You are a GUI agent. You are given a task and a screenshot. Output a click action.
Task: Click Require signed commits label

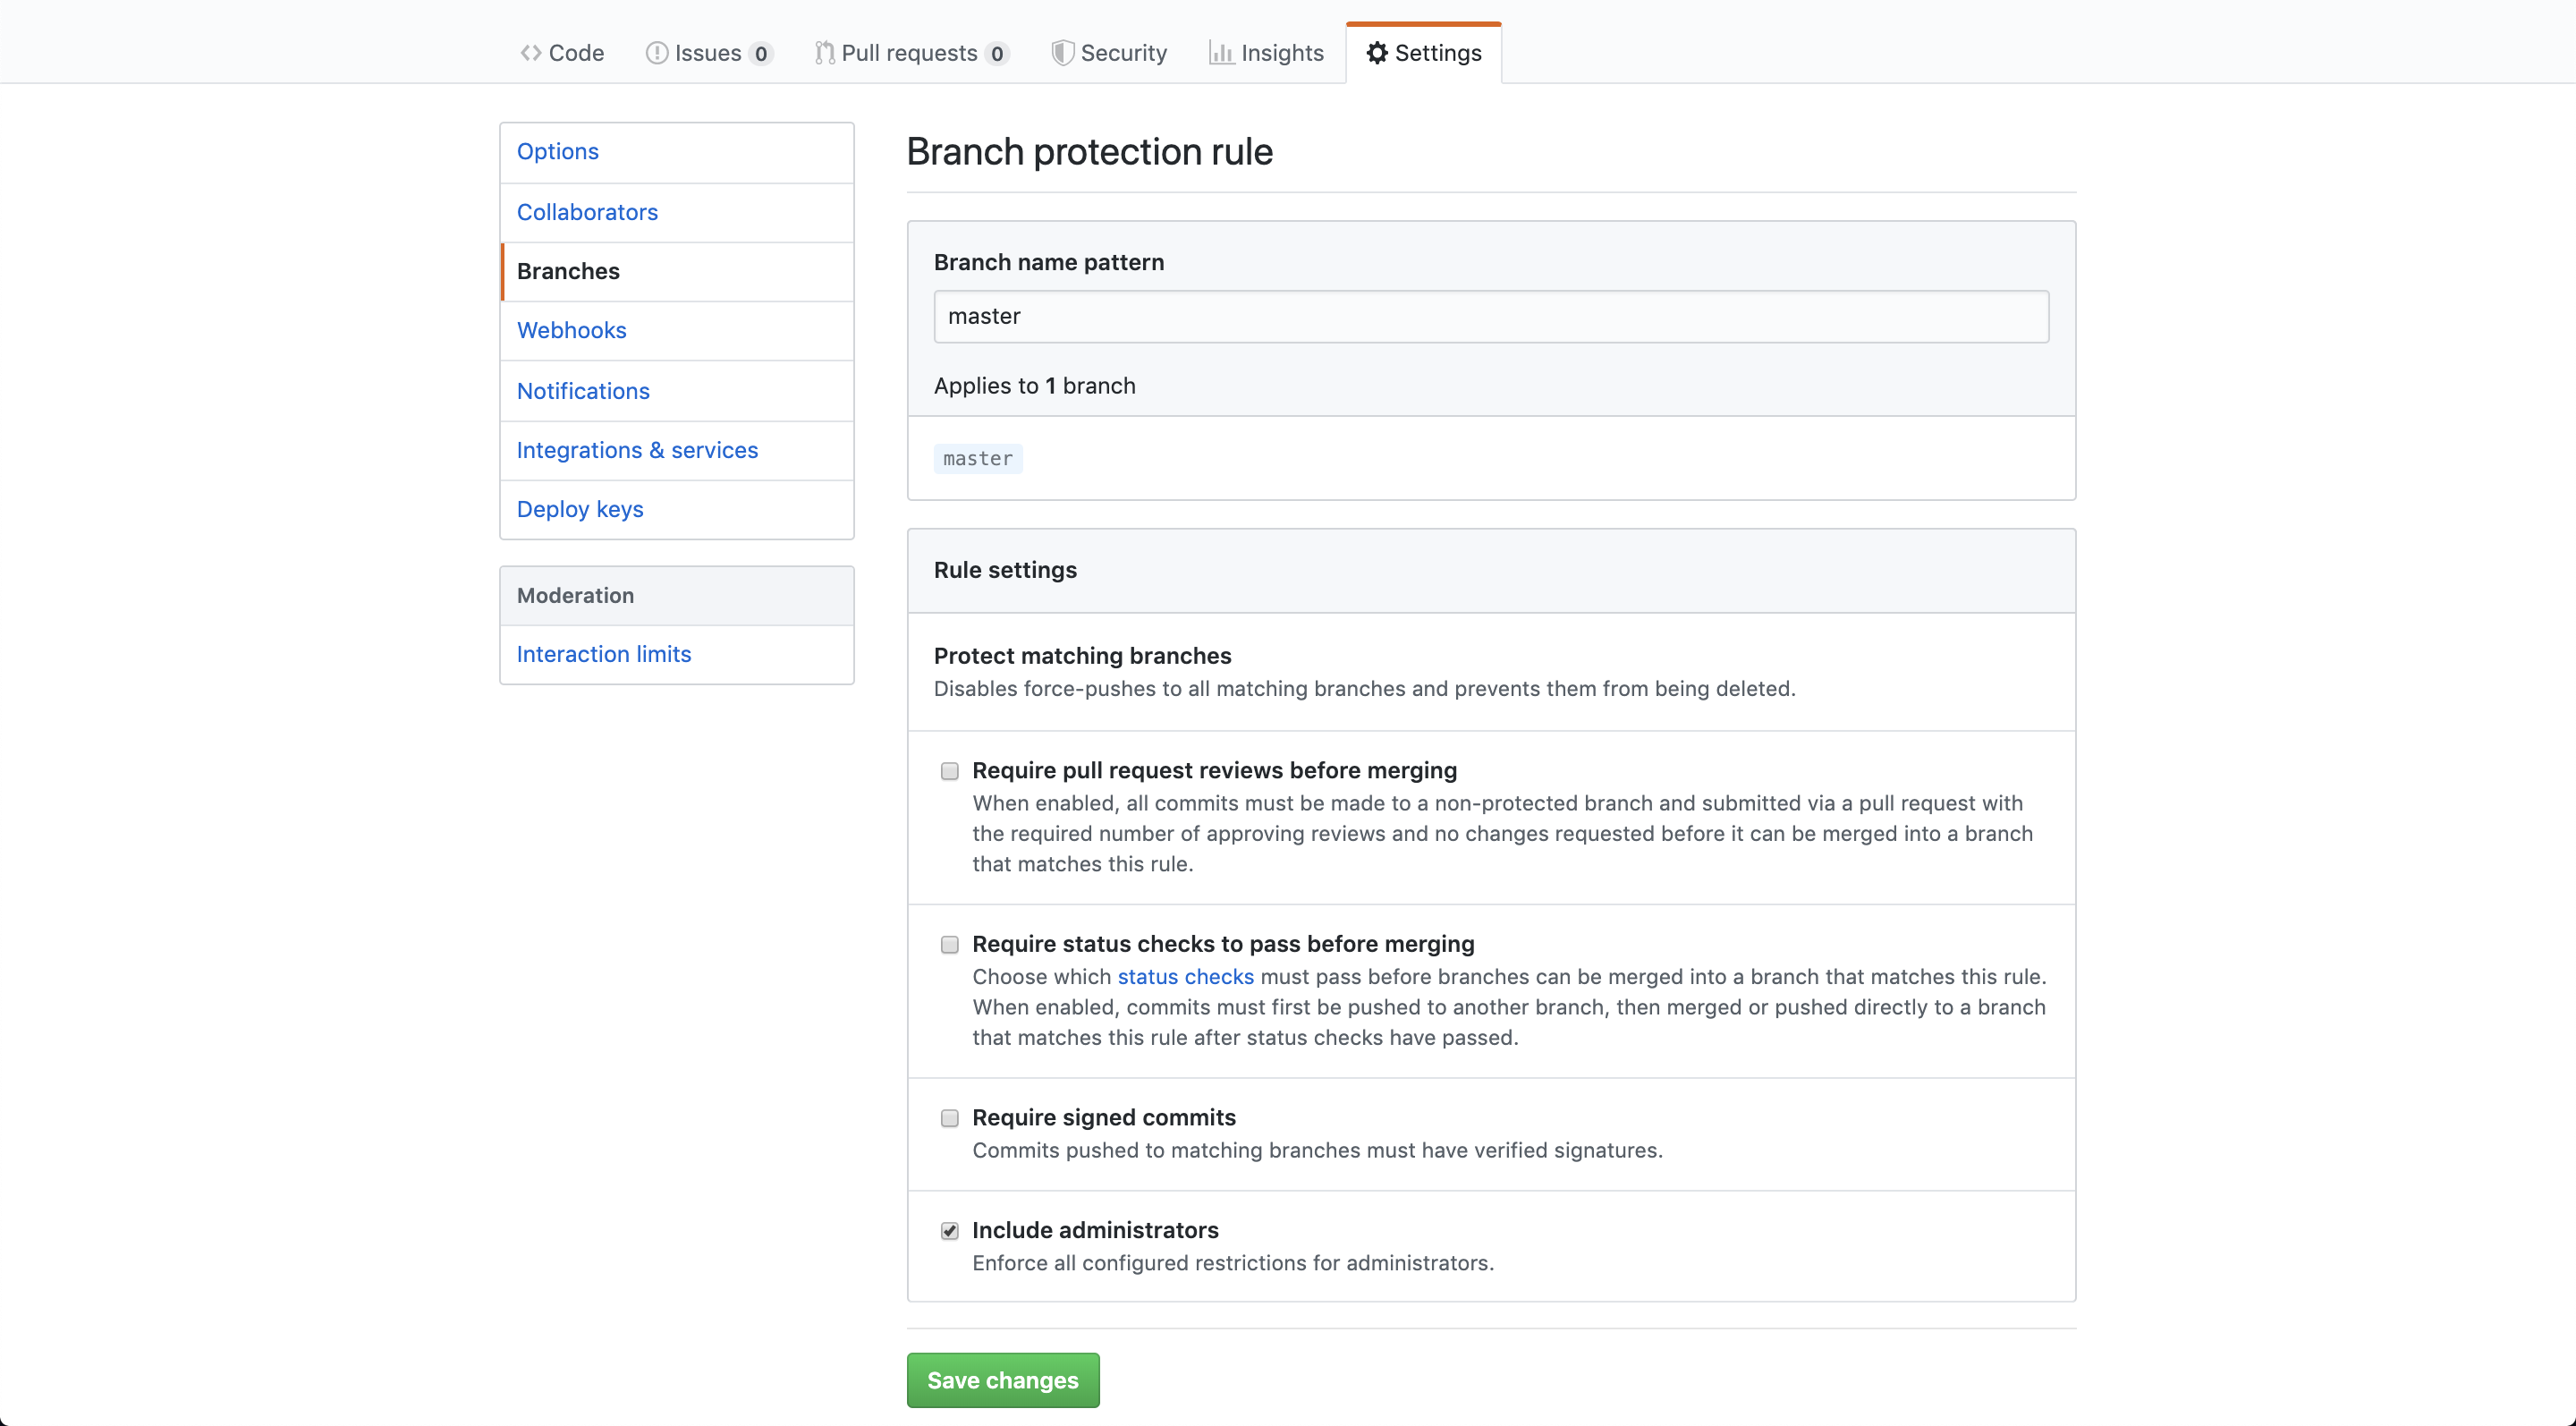coord(1104,1118)
